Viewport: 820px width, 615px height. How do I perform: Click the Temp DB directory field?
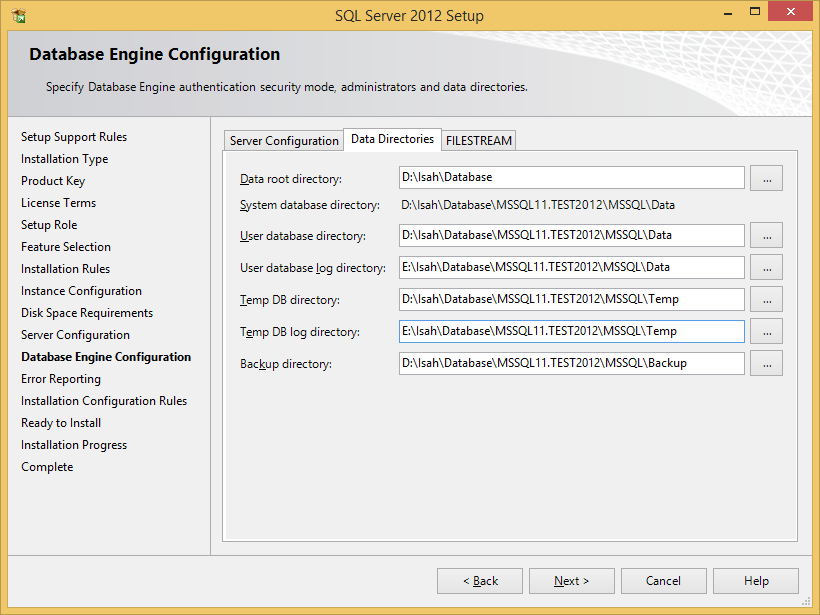pos(572,299)
